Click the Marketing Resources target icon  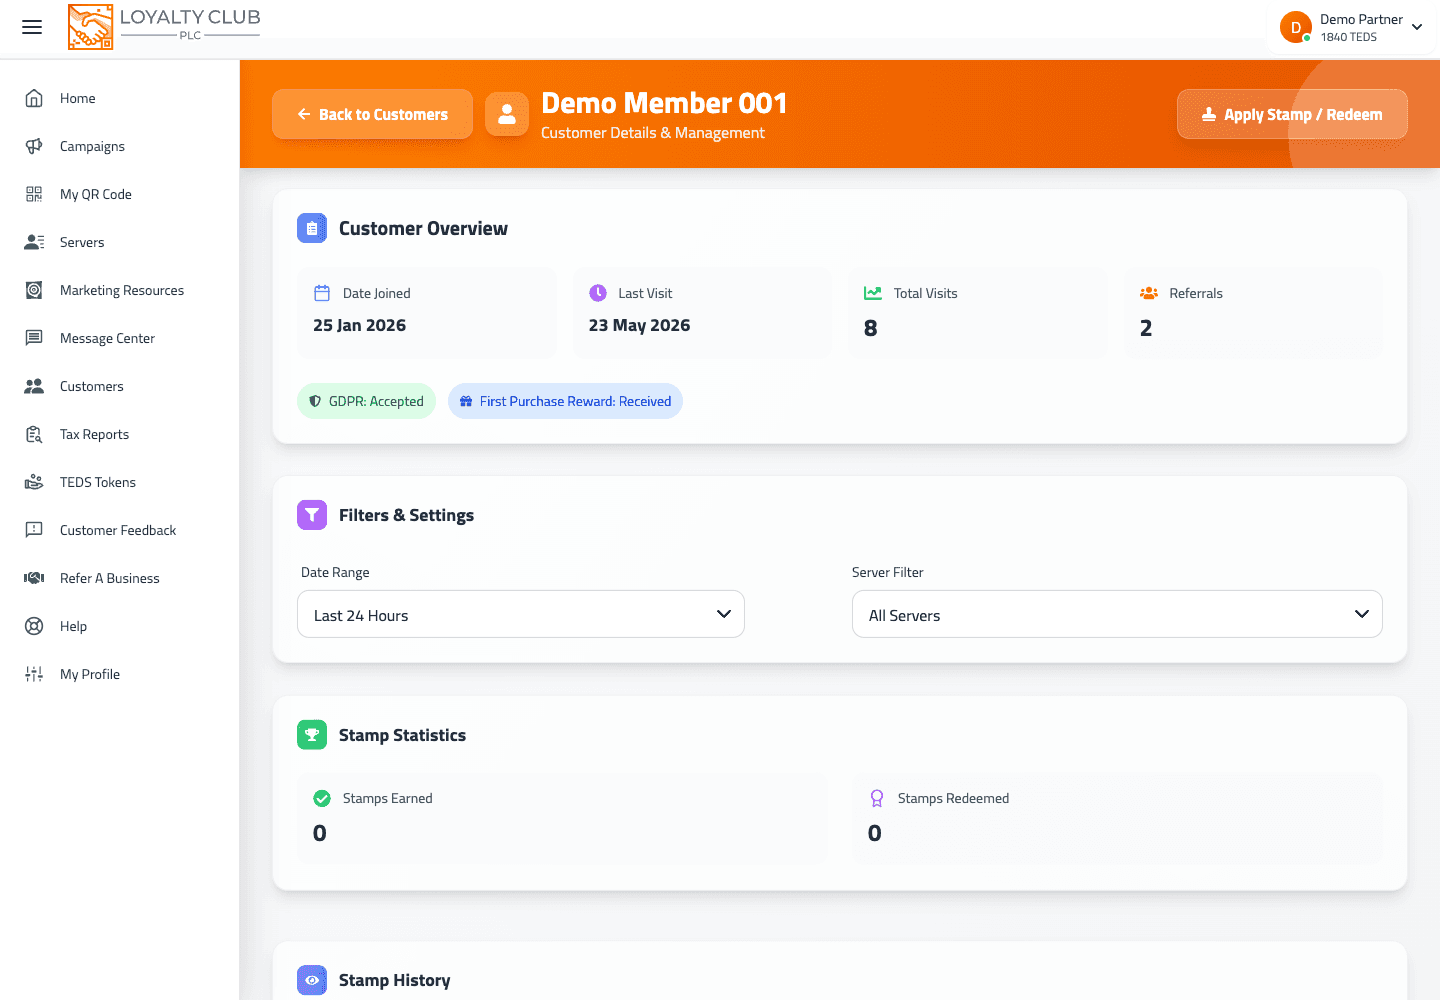point(34,290)
